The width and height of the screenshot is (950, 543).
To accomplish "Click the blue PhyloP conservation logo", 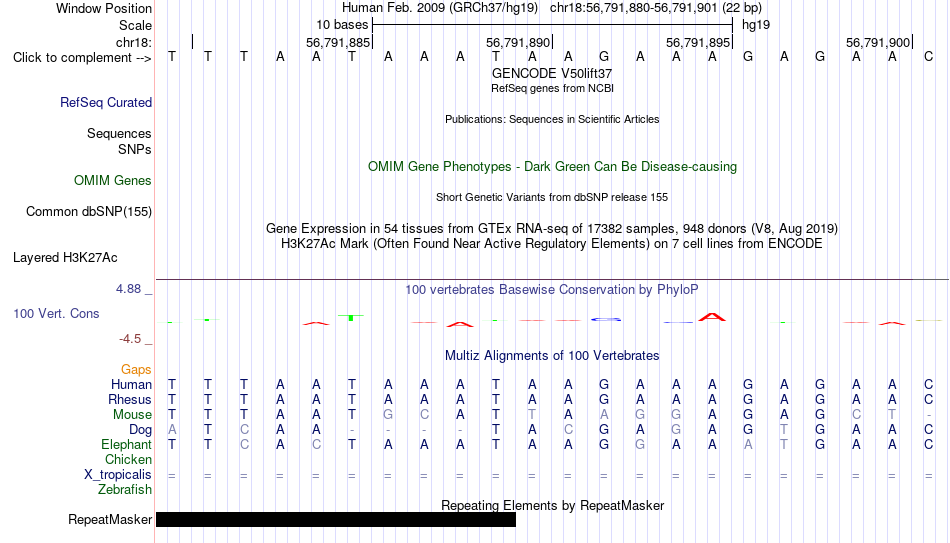I will (606, 319).
